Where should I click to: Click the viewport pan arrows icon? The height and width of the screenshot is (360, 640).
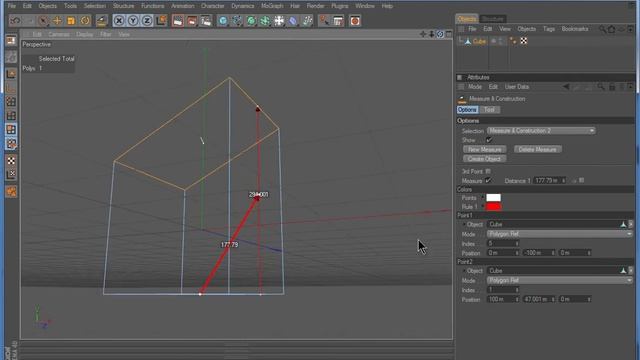[x=423, y=34]
